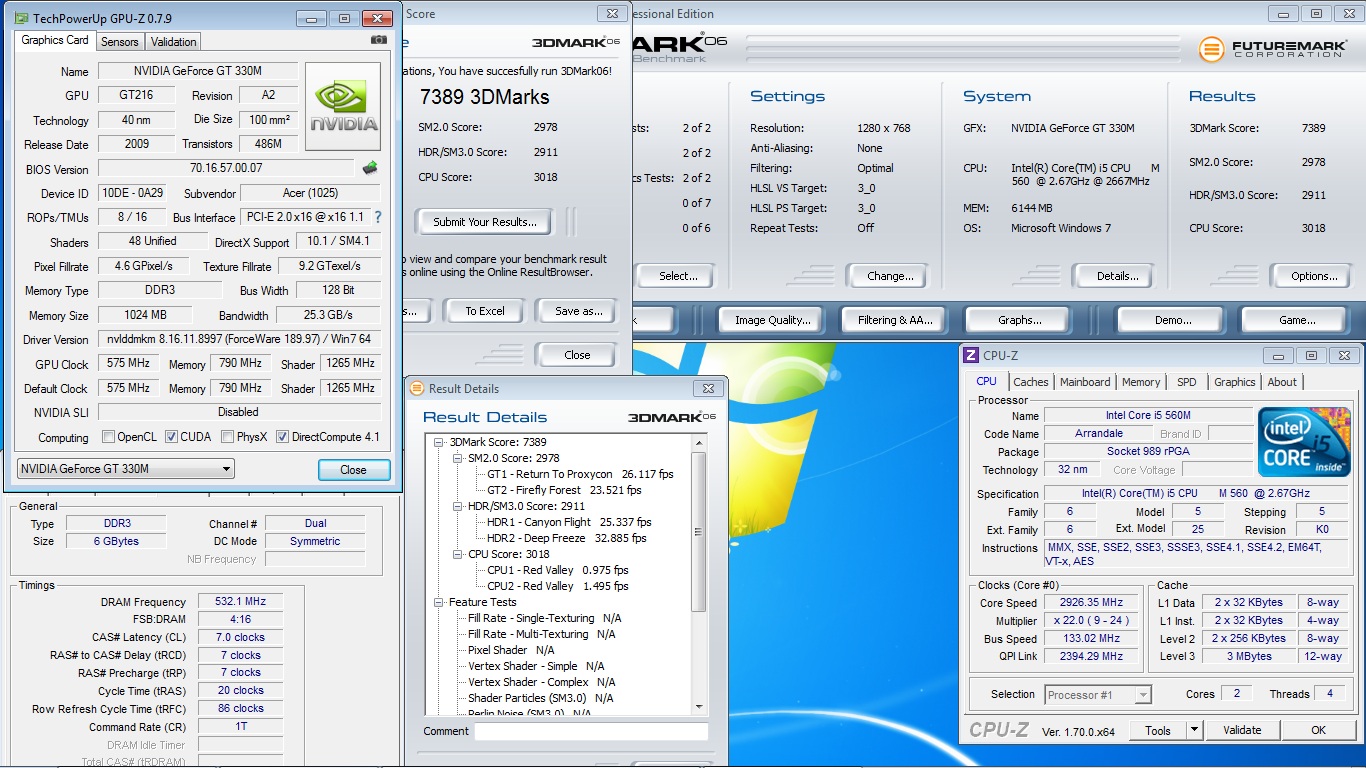The width and height of the screenshot is (1366, 768).
Task: Select the Graphics Card tab in GPU-Z
Action: [55, 40]
